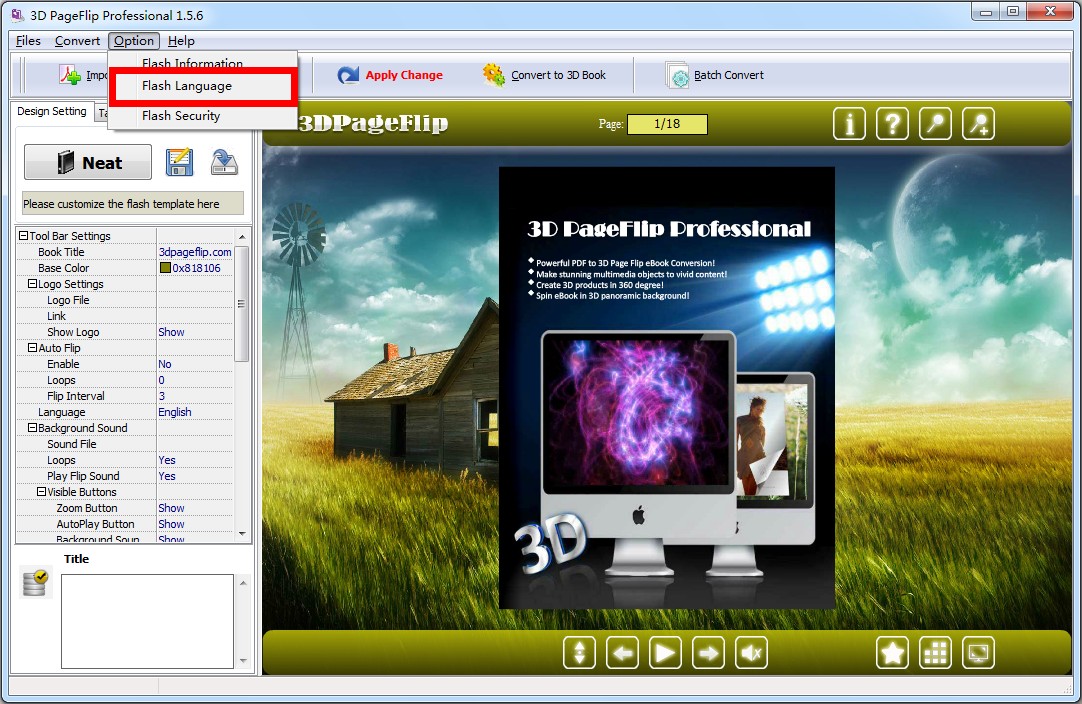
Task: Click the Import PDF icon in toolbar
Action: 70,75
